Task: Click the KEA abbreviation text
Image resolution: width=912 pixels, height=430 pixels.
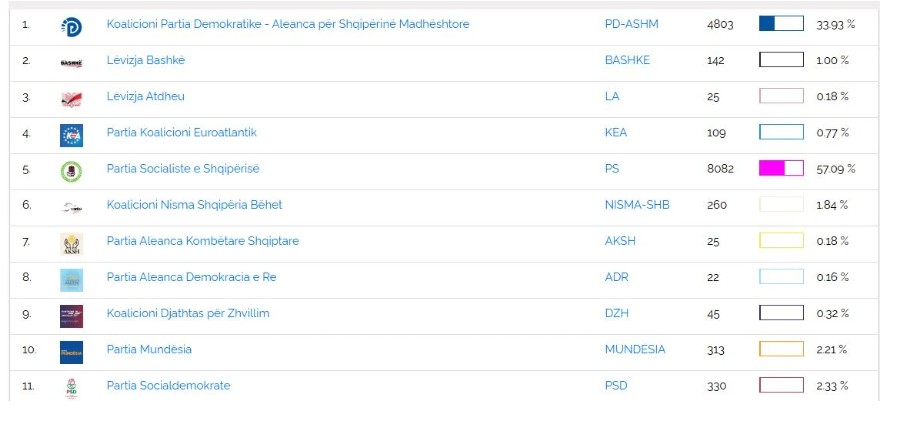Action: [x=616, y=133]
